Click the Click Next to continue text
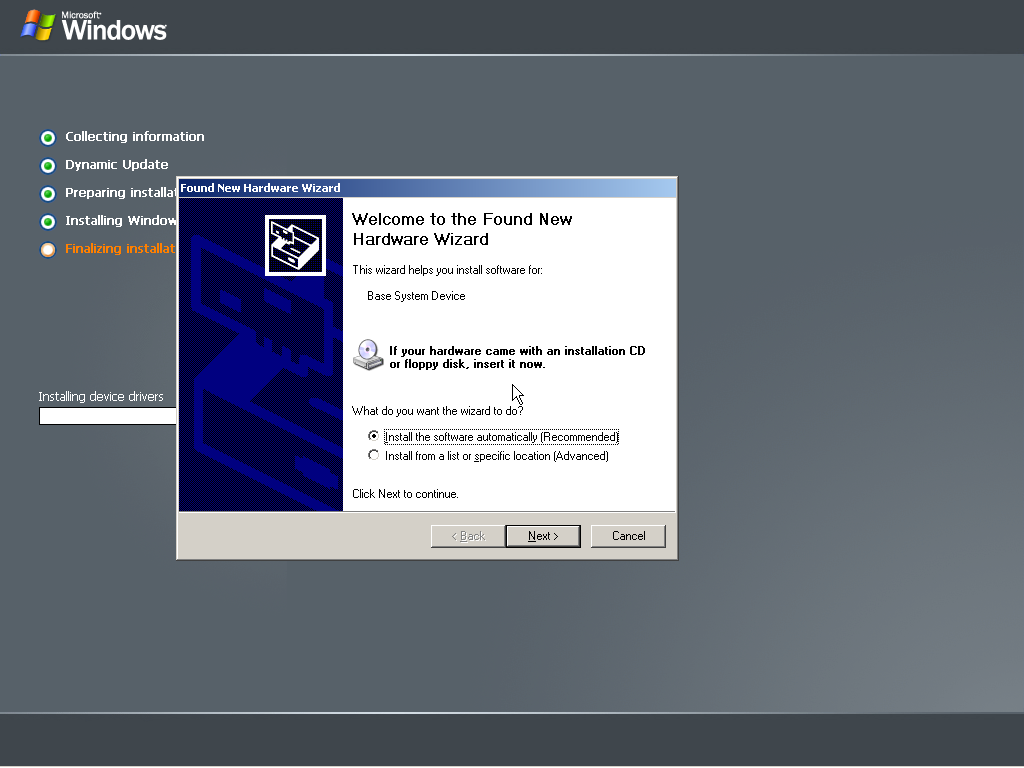 pos(405,494)
